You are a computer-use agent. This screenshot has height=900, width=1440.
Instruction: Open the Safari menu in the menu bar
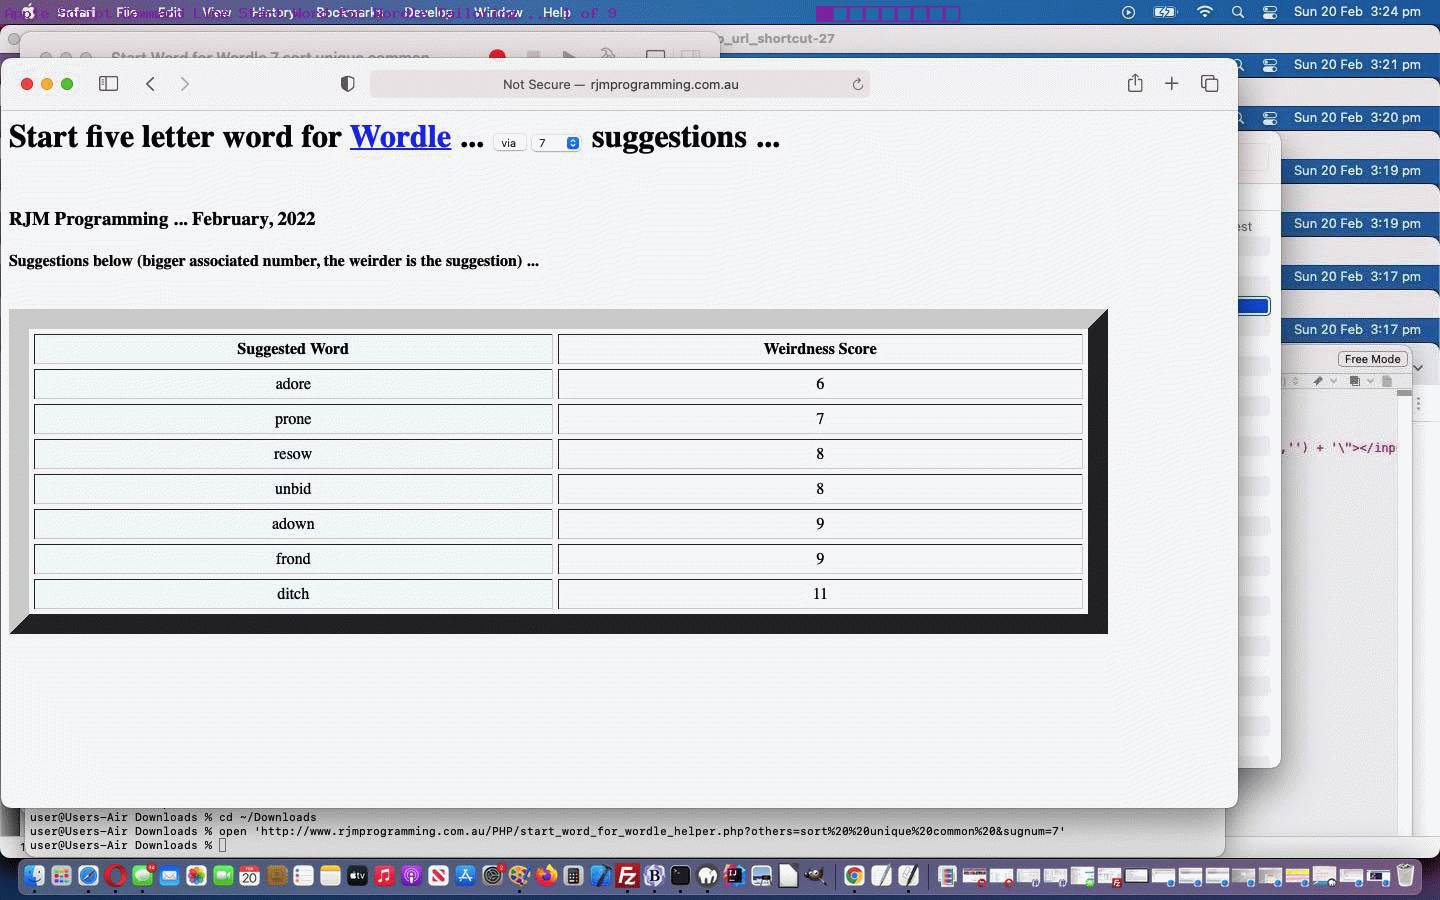point(76,12)
